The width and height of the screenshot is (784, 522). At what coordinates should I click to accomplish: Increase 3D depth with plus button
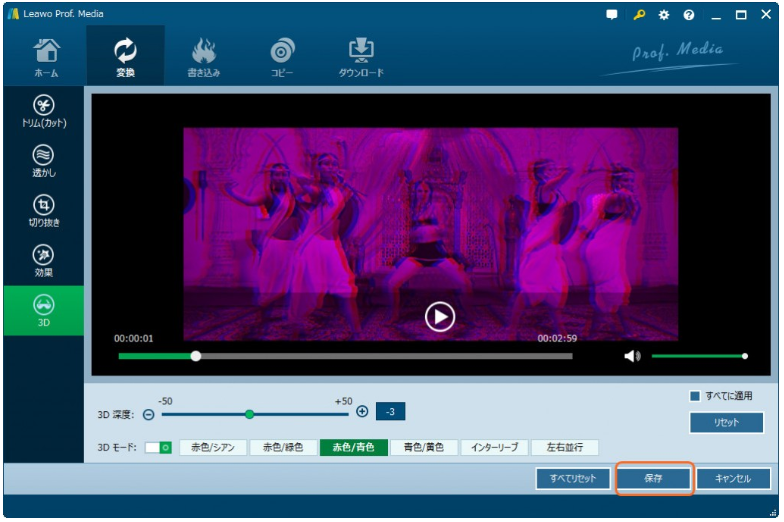(x=362, y=412)
